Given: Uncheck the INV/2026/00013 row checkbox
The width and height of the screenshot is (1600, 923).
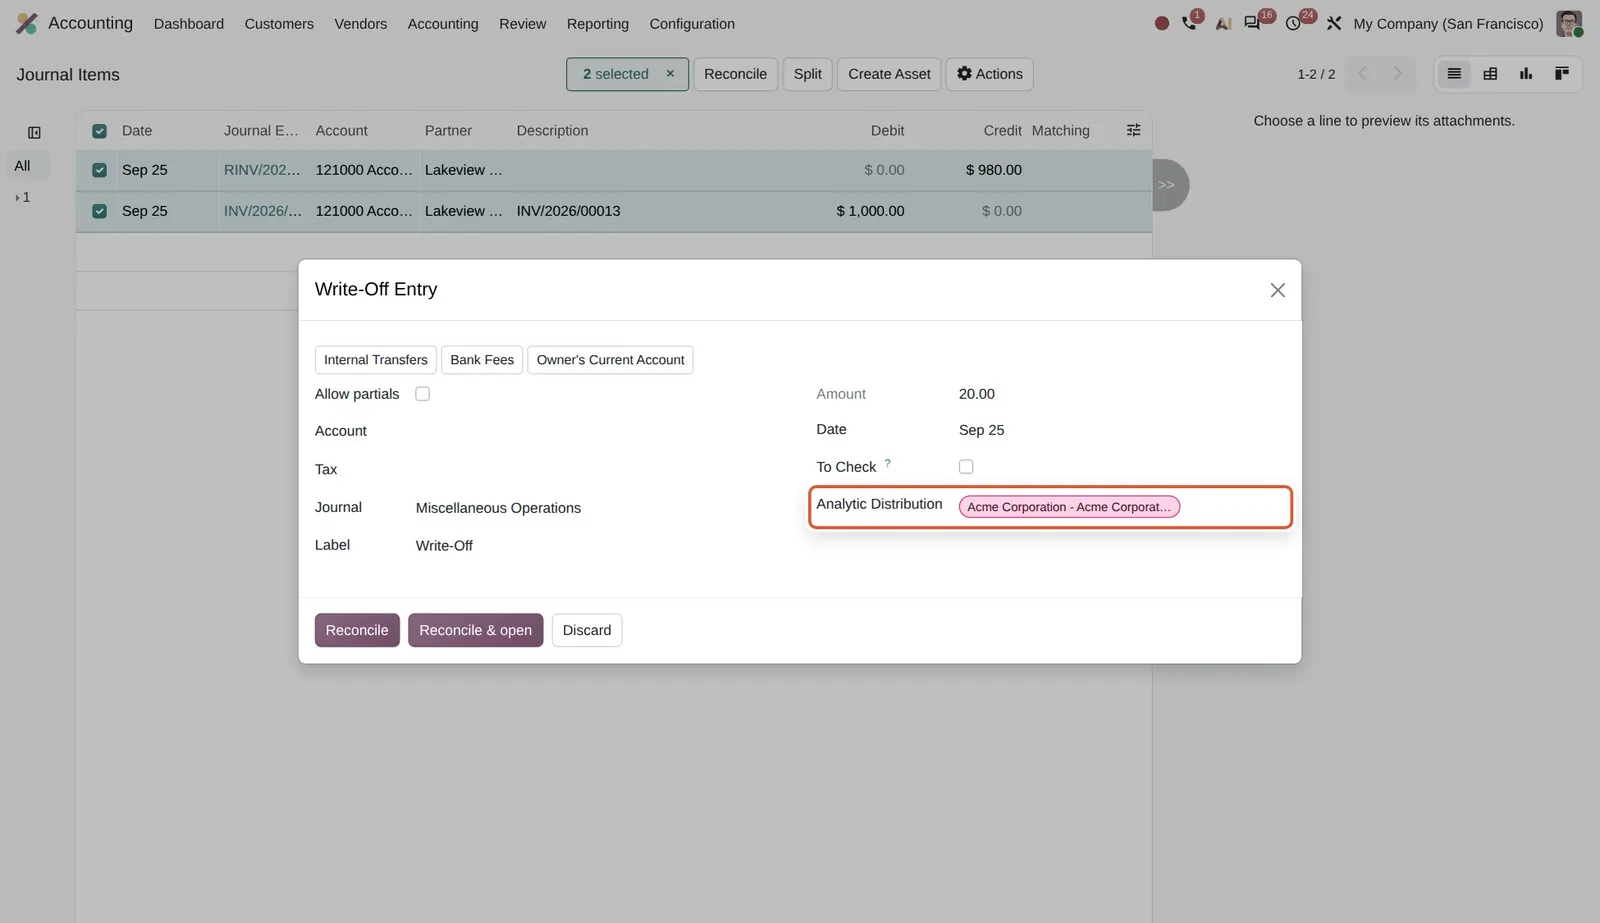Looking at the screenshot, I should point(99,211).
